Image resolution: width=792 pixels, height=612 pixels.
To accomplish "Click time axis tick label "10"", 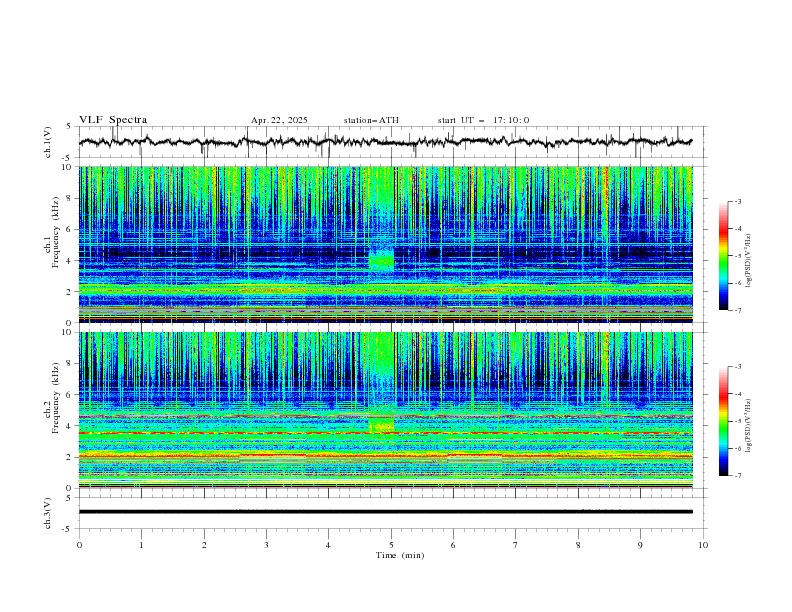I will [703, 545].
